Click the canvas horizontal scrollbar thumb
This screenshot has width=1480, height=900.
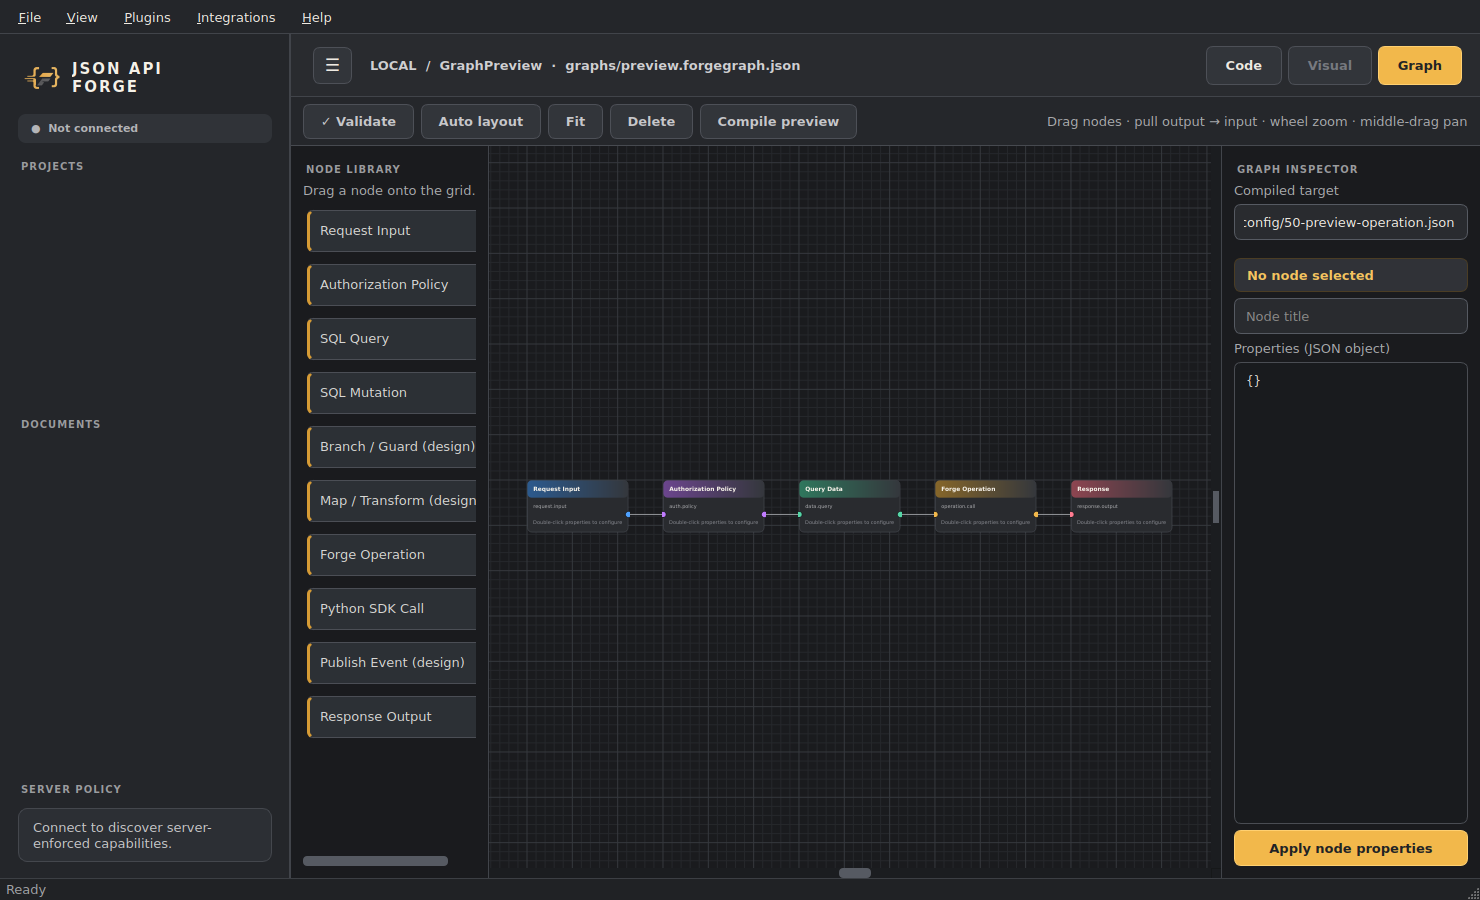[x=854, y=873]
